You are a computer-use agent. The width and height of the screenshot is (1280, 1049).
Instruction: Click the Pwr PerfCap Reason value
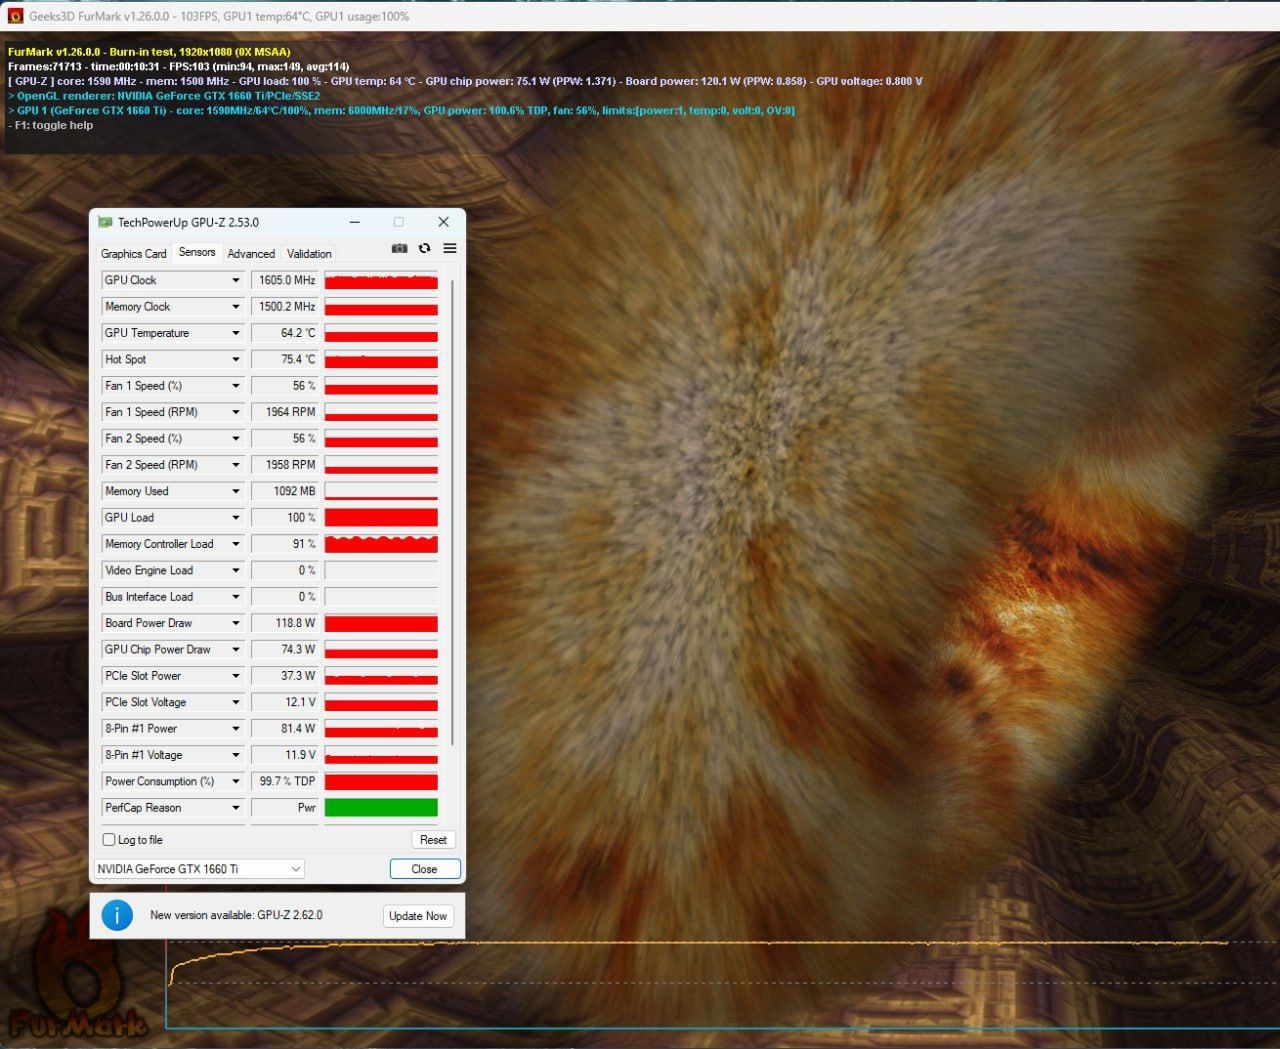[x=285, y=808]
